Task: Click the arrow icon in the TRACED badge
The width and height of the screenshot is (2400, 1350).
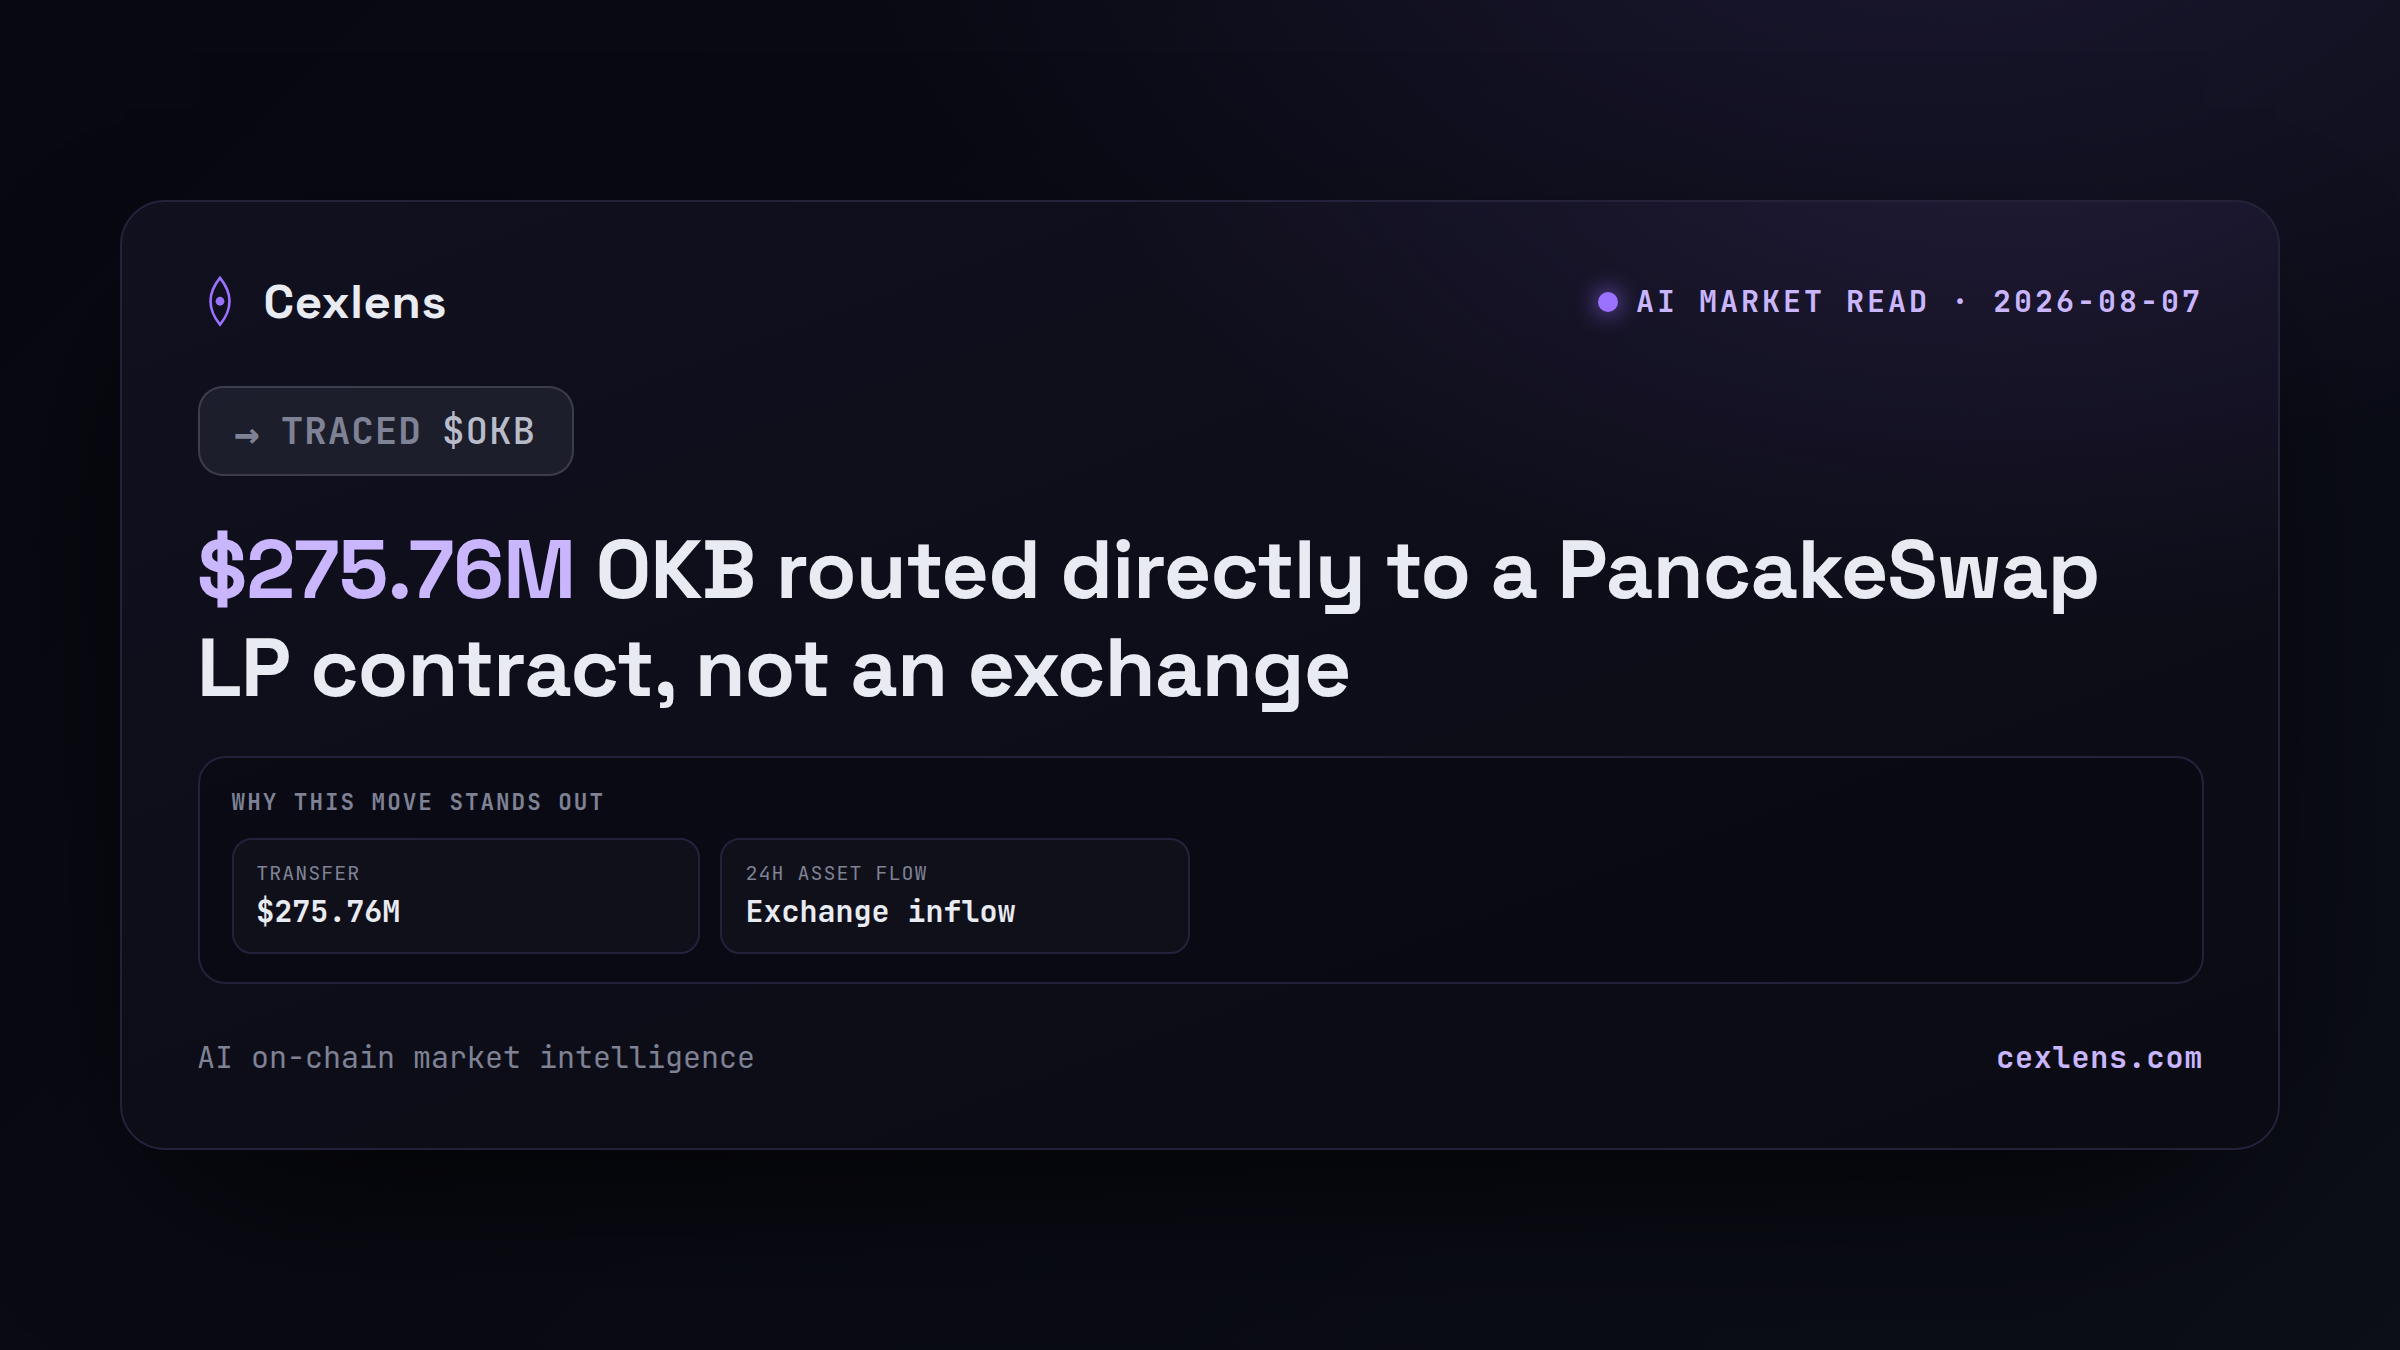Action: [247, 435]
